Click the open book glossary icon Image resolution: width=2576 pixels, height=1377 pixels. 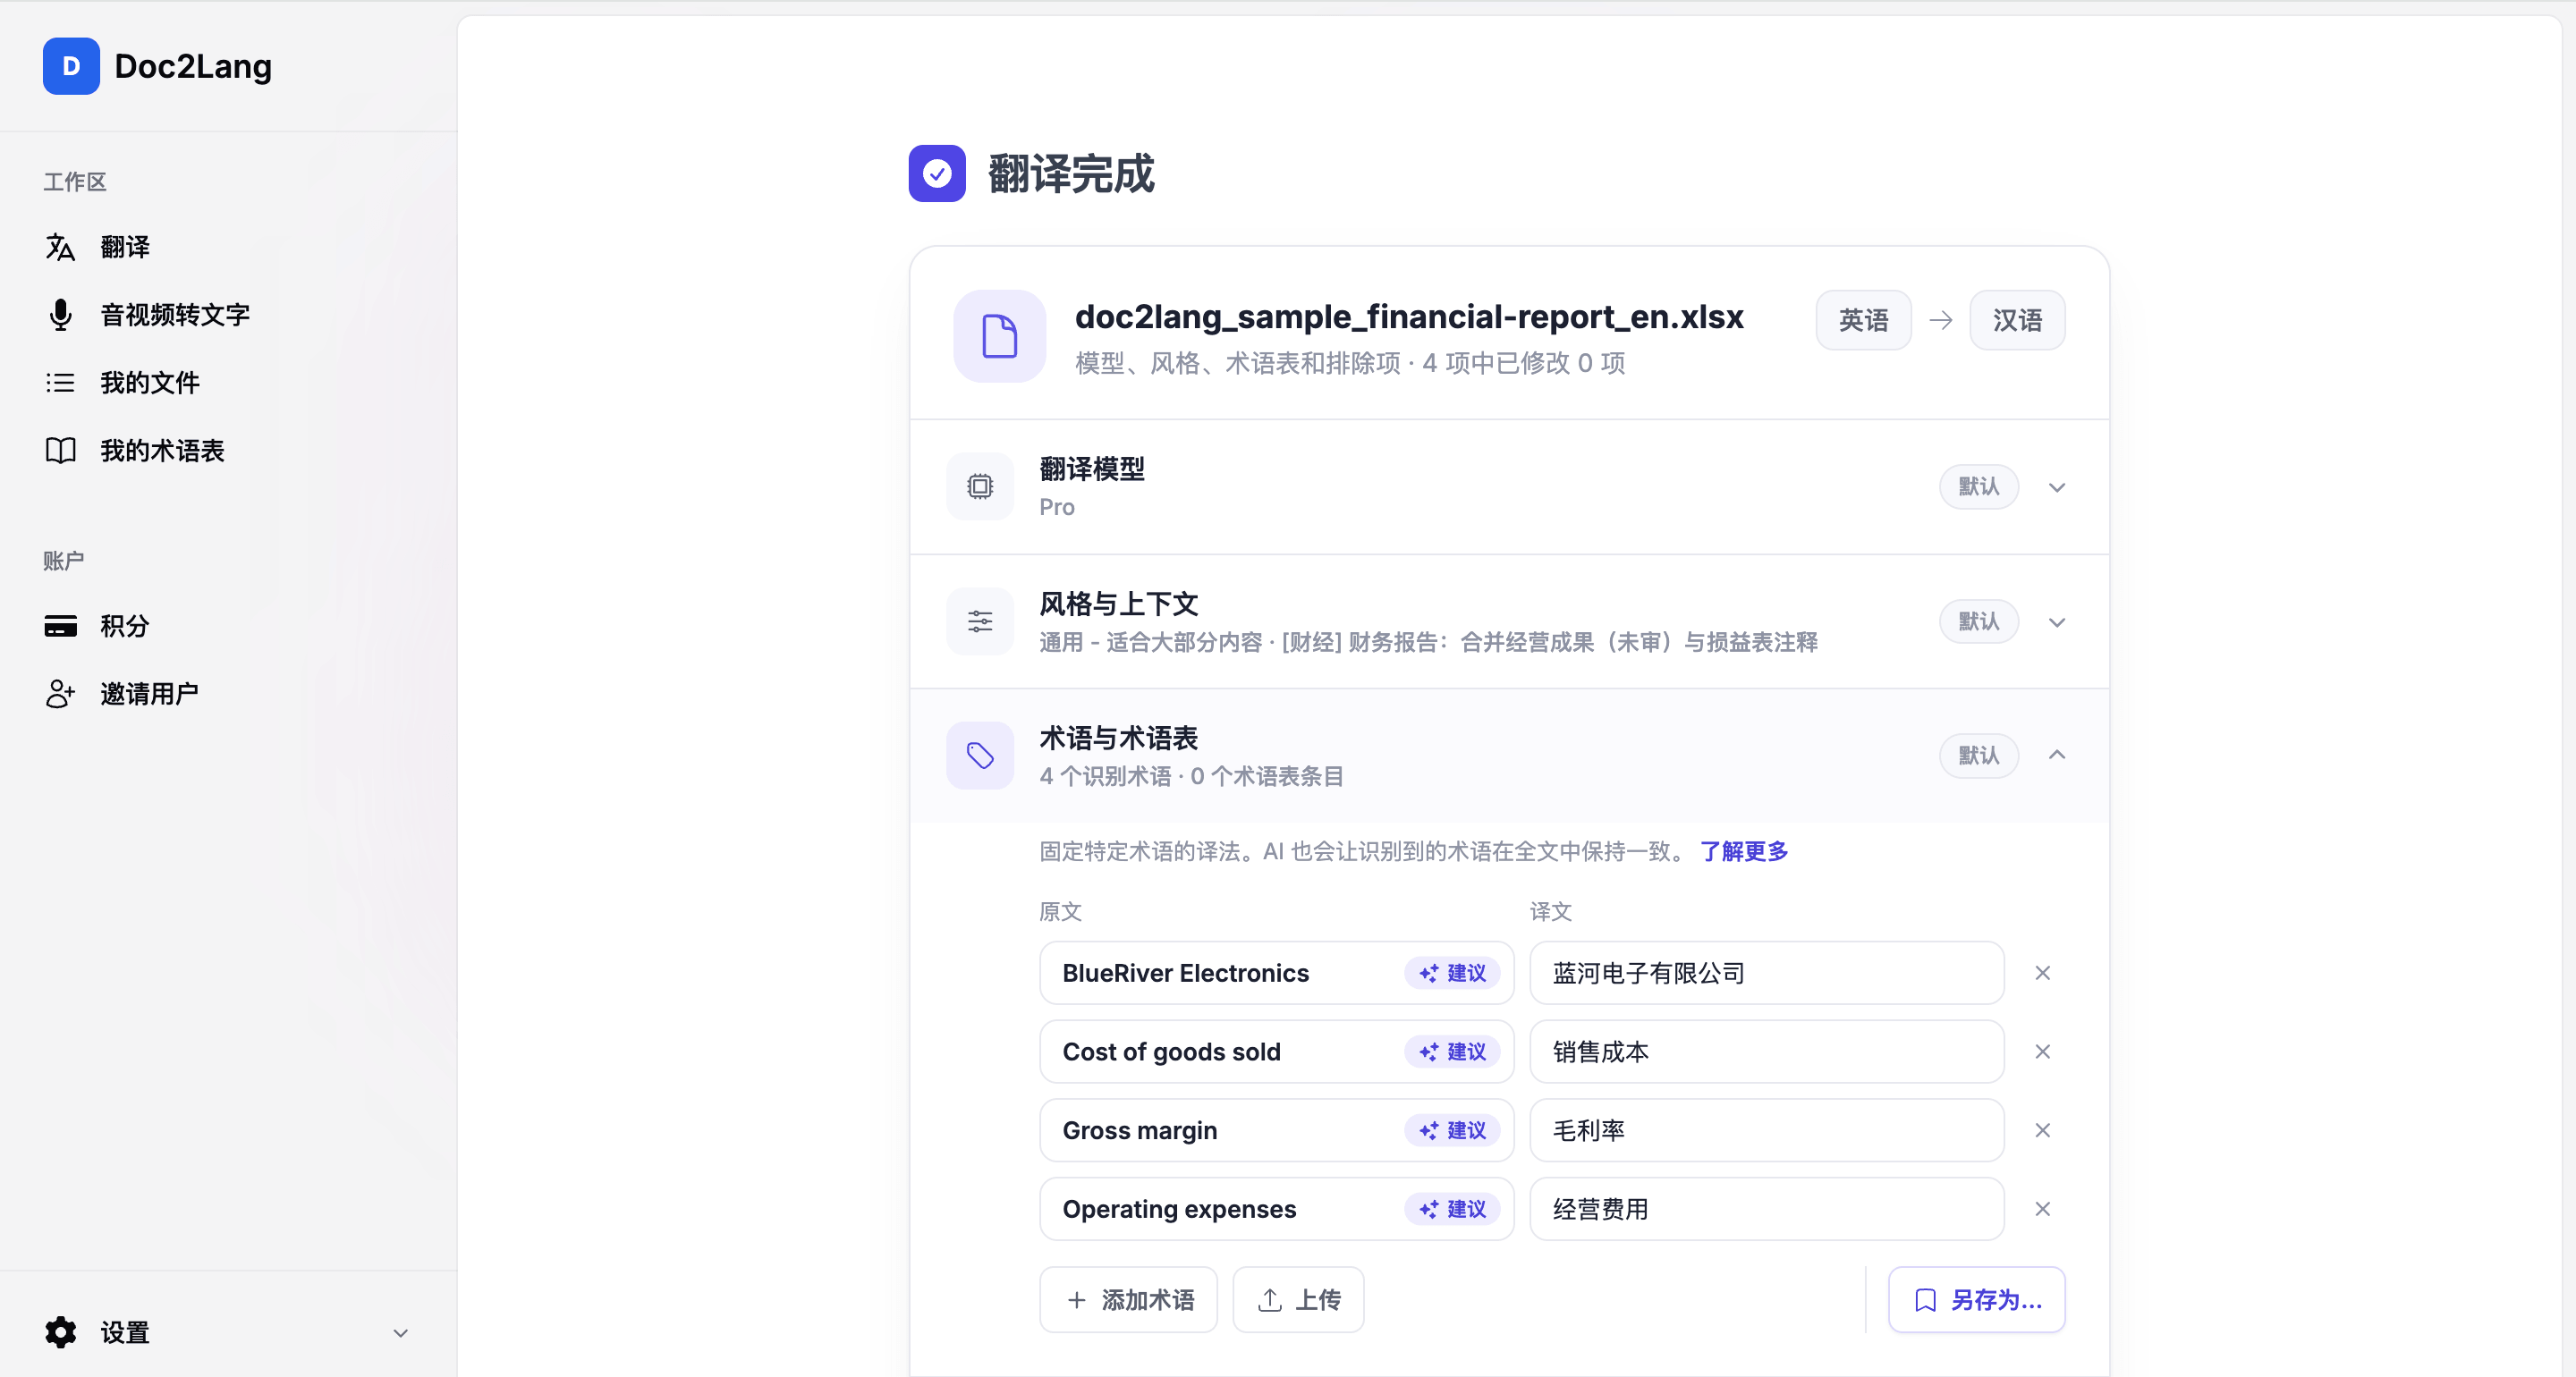pos(60,451)
